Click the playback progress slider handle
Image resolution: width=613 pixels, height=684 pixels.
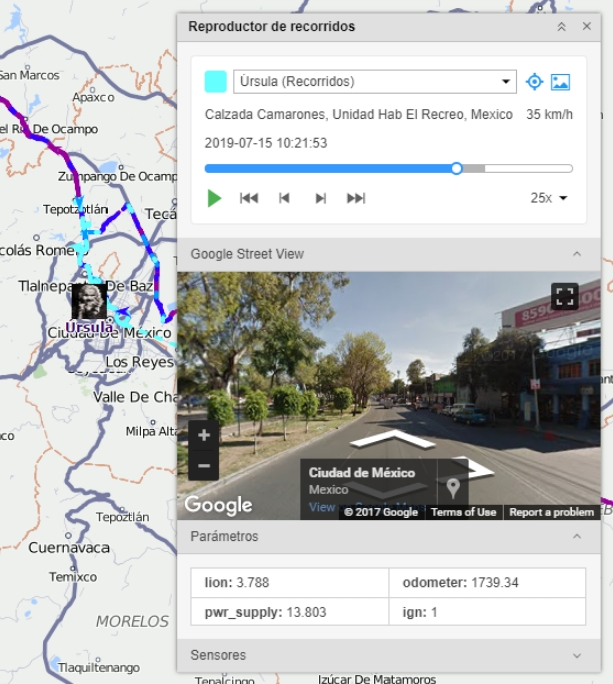tap(457, 168)
